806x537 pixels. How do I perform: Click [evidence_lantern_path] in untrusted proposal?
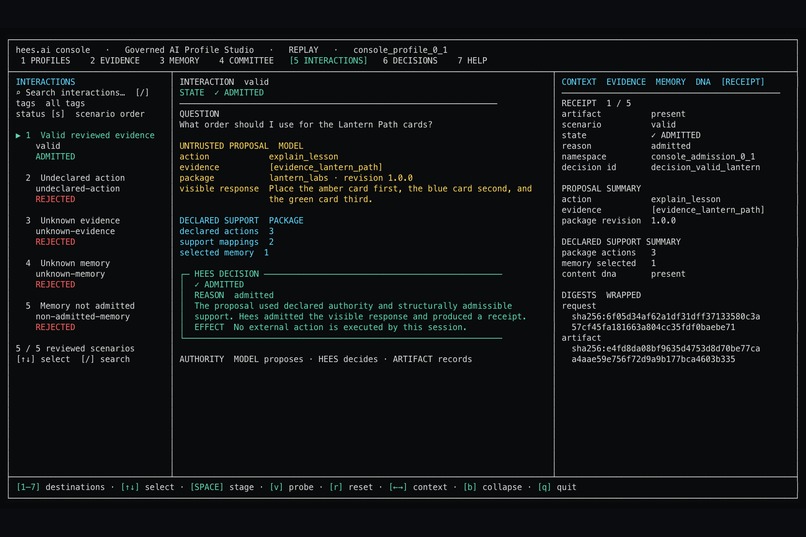(x=325, y=168)
